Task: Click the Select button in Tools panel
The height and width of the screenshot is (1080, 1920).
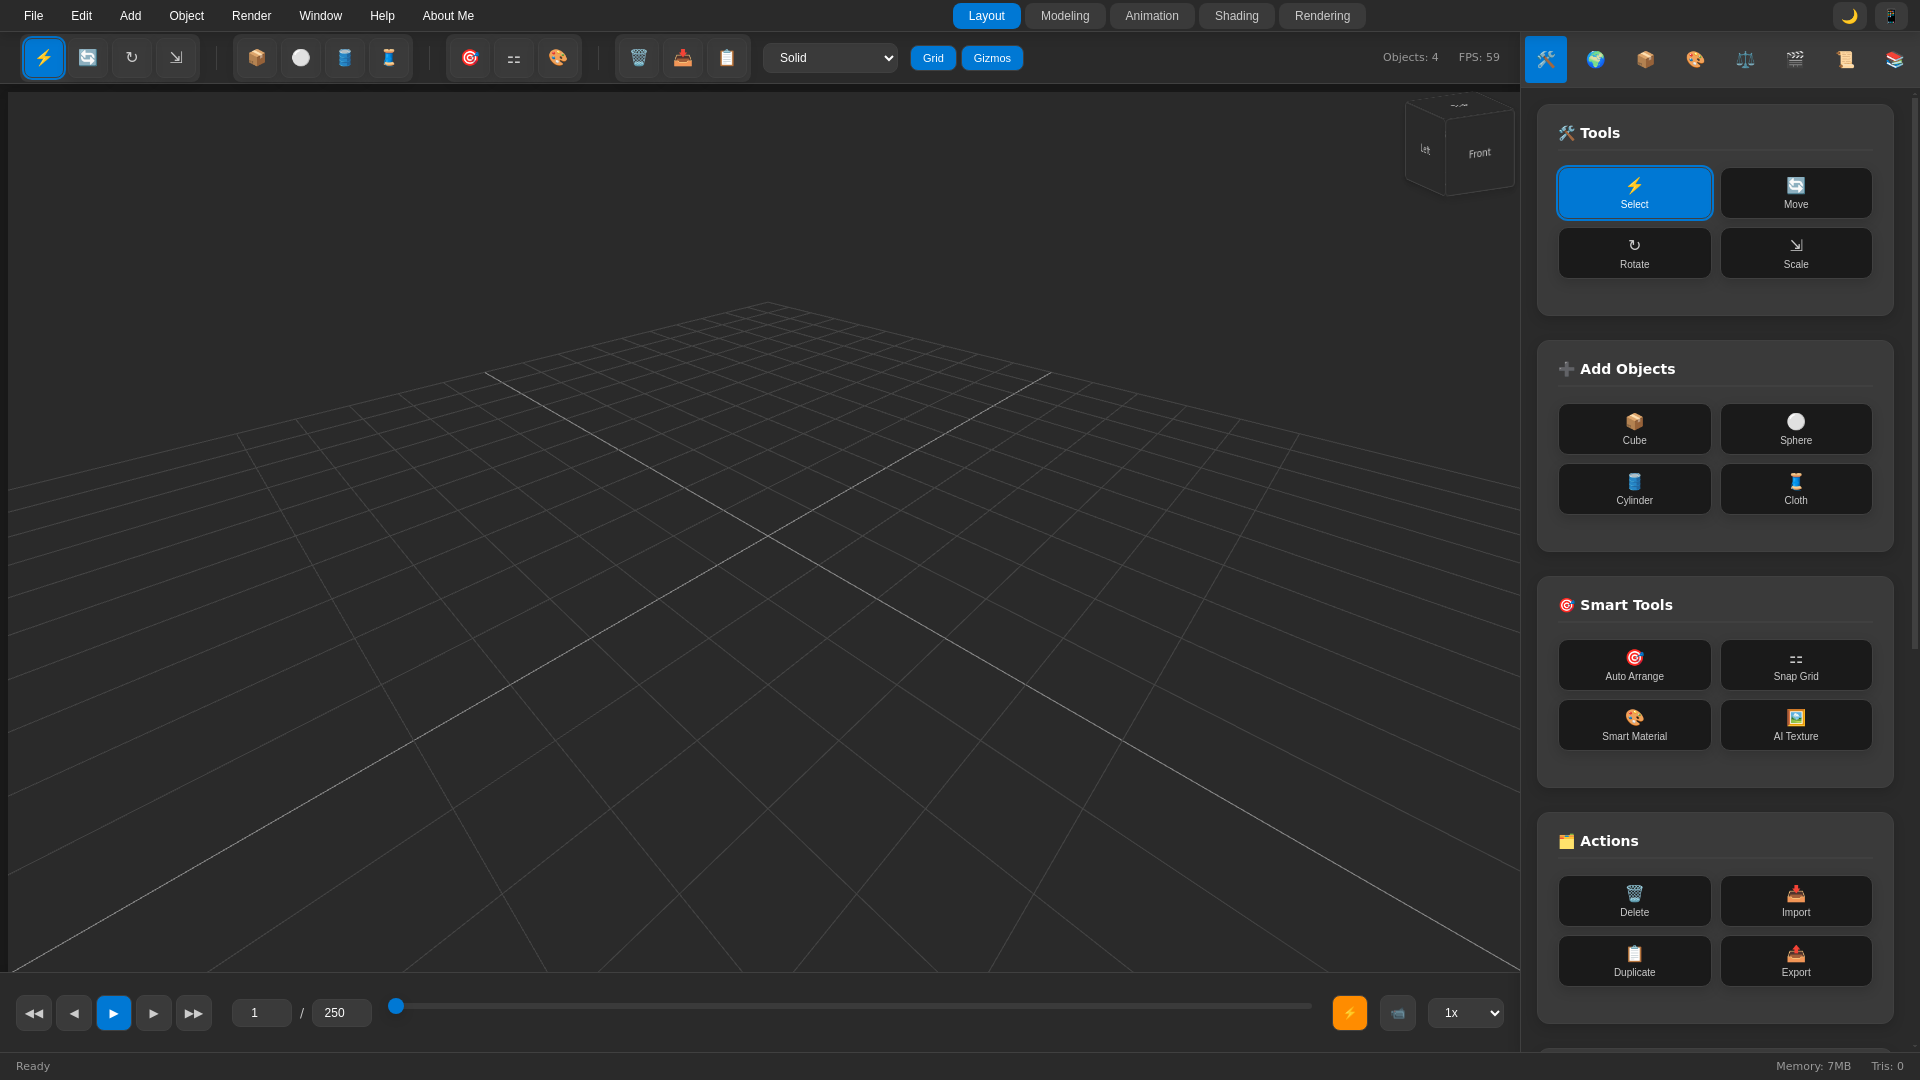Action: click(1634, 193)
